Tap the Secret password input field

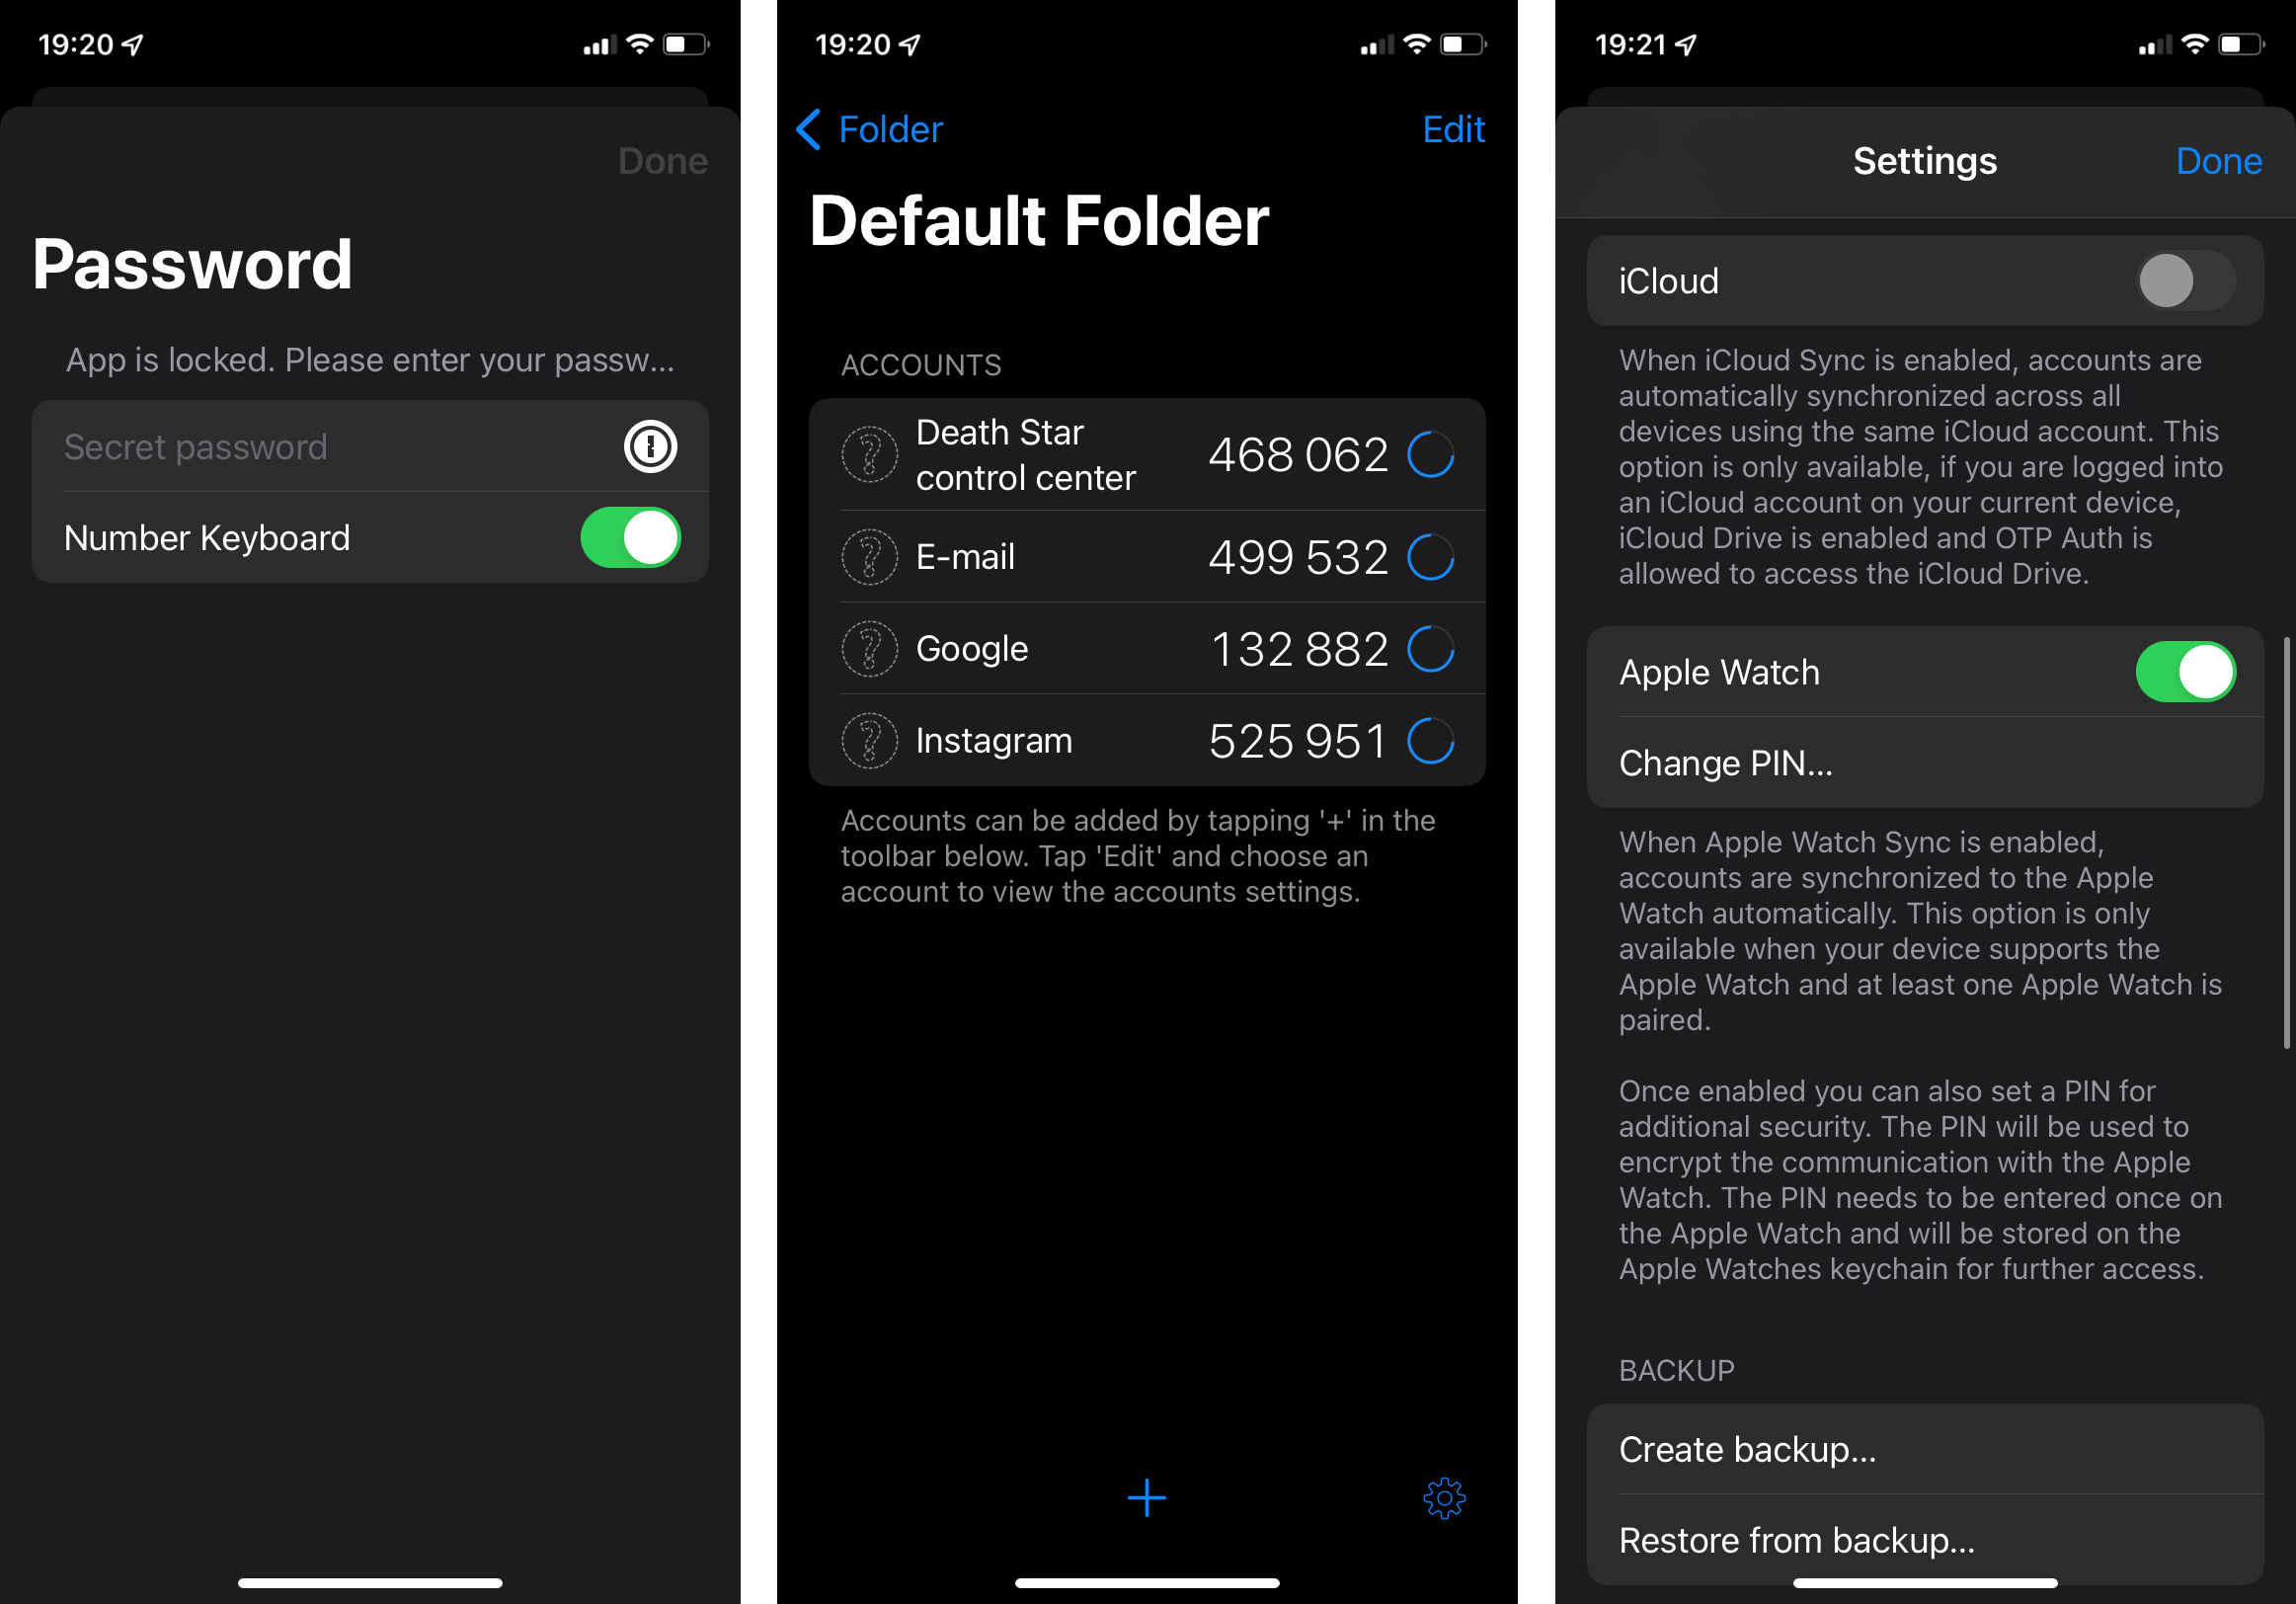click(333, 445)
